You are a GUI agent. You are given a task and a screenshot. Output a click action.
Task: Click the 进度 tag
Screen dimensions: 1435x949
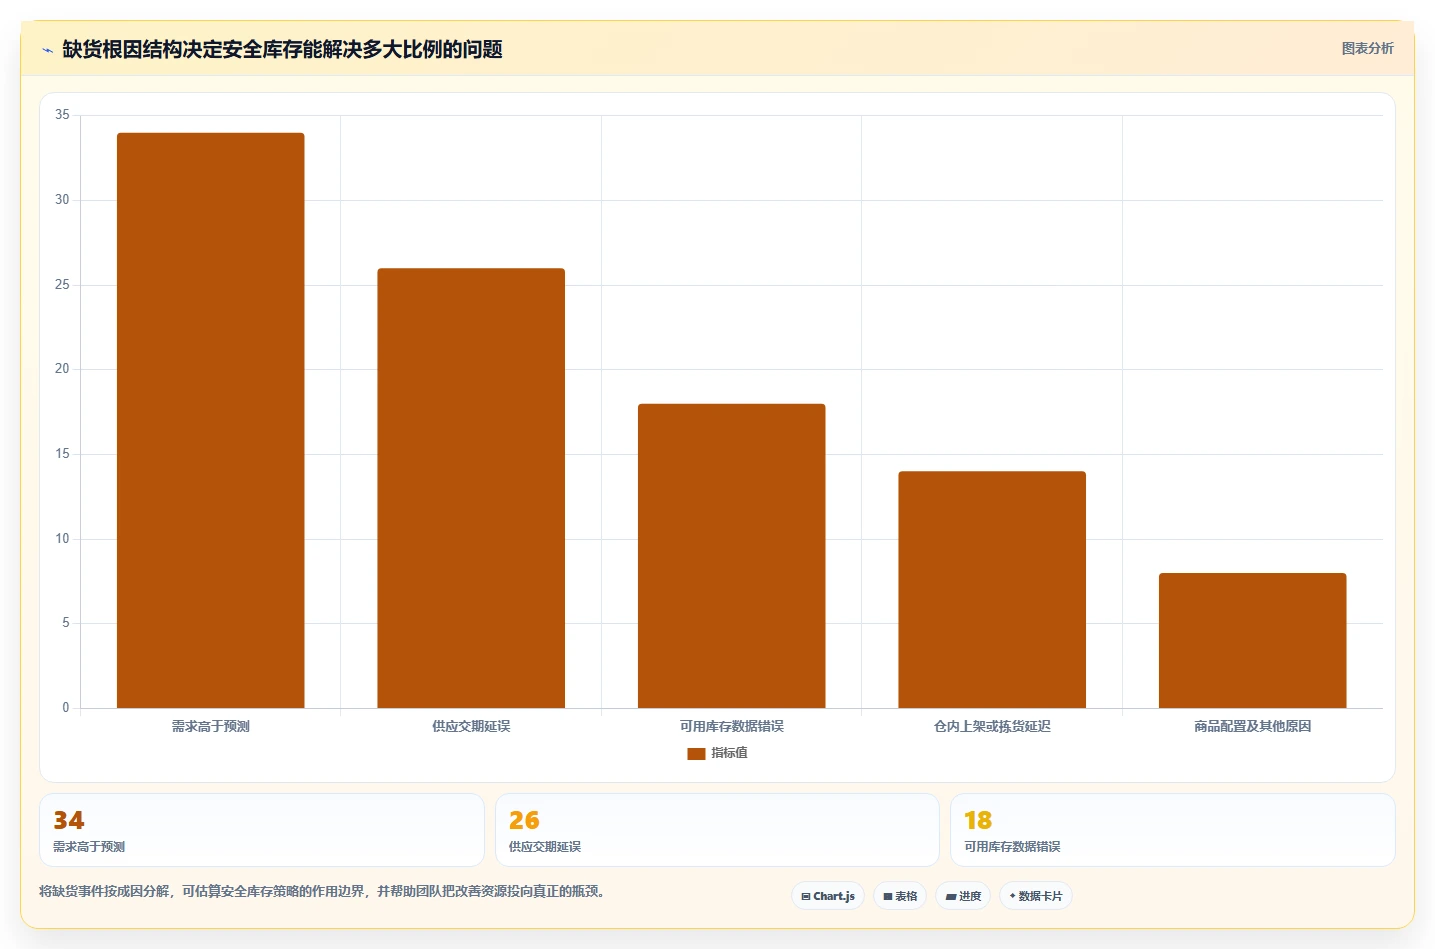click(963, 896)
